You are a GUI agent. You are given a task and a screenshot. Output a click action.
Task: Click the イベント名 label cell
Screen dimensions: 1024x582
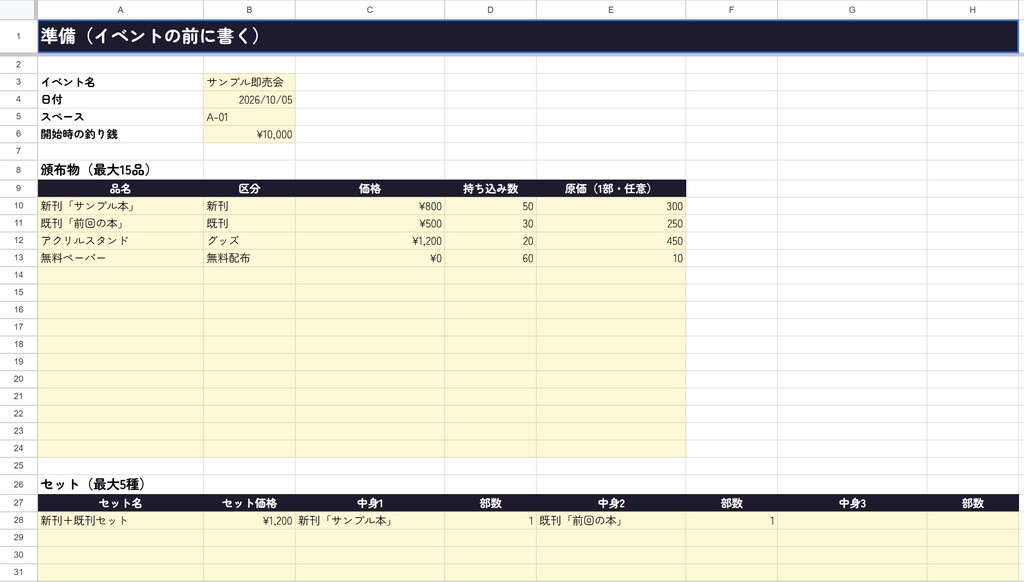click(x=121, y=82)
